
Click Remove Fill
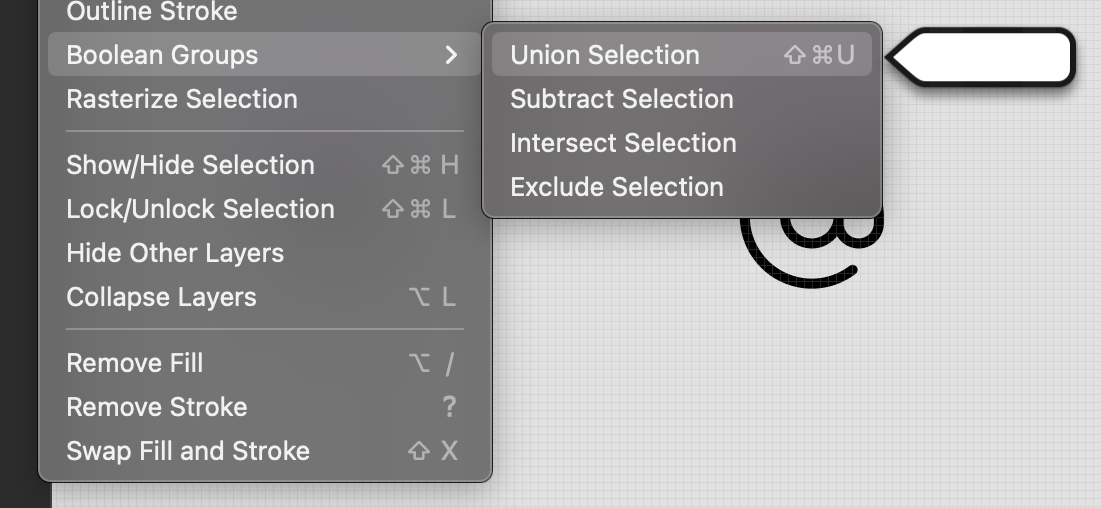[134, 363]
